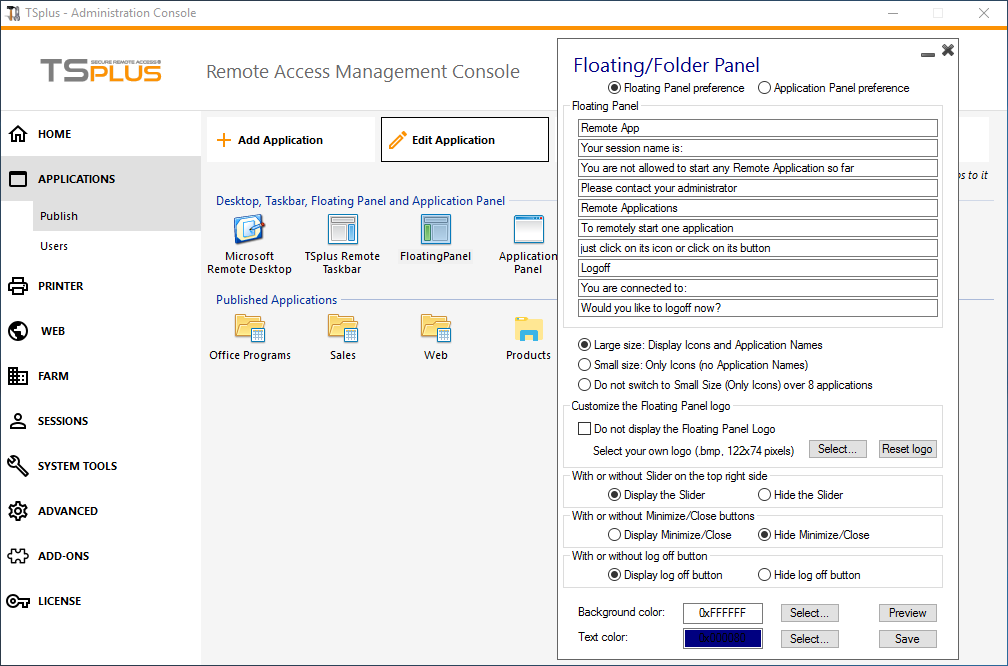Go to System Tools in sidebar
The width and height of the screenshot is (1008, 666).
77,466
